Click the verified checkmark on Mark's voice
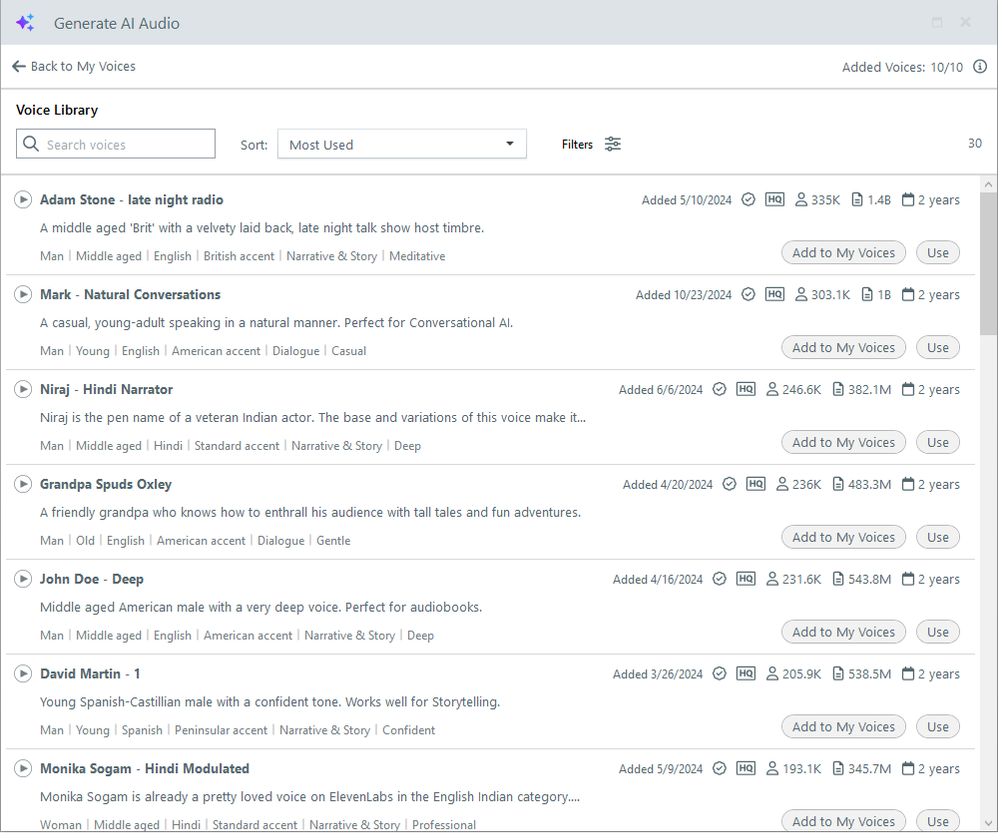Screen dimensions: 999x833 (x=748, y=295)
